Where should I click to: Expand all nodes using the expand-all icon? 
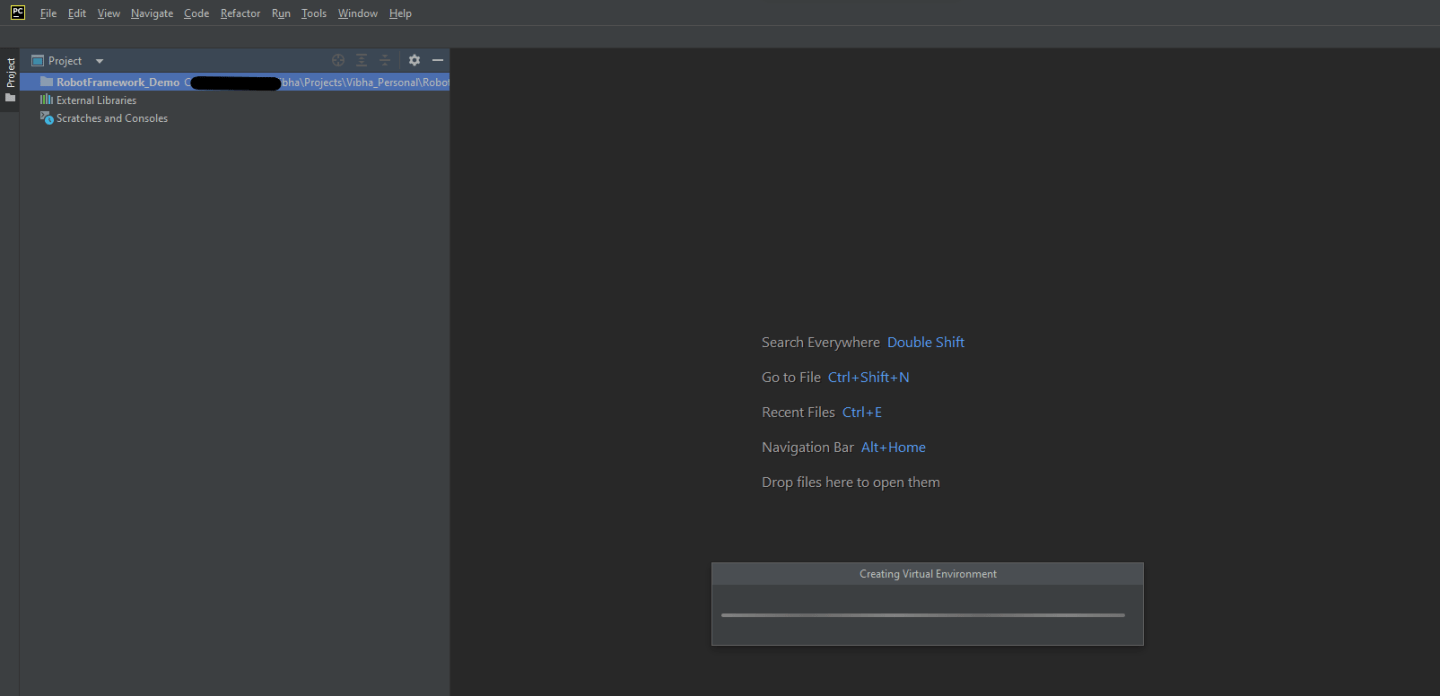[x=361, y=60]
